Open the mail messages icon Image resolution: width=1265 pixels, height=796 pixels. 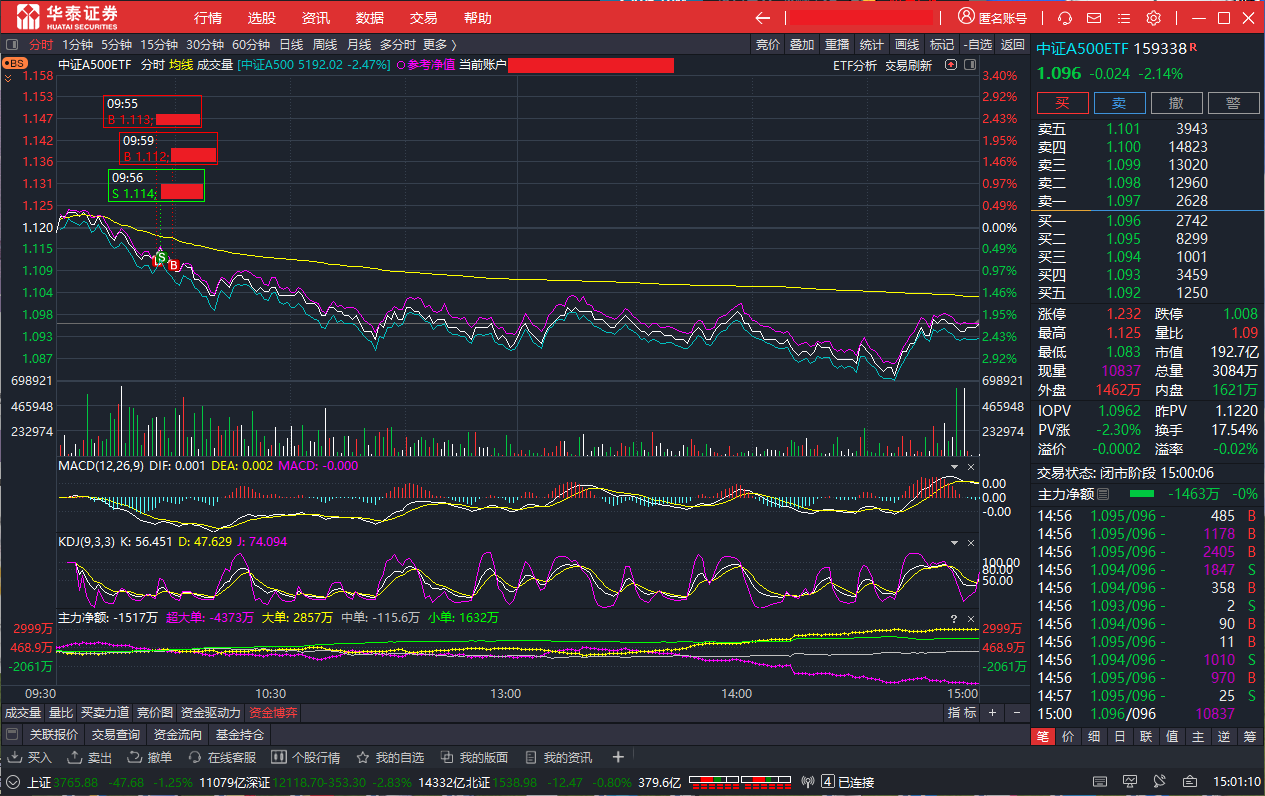tap(1094, 18)
